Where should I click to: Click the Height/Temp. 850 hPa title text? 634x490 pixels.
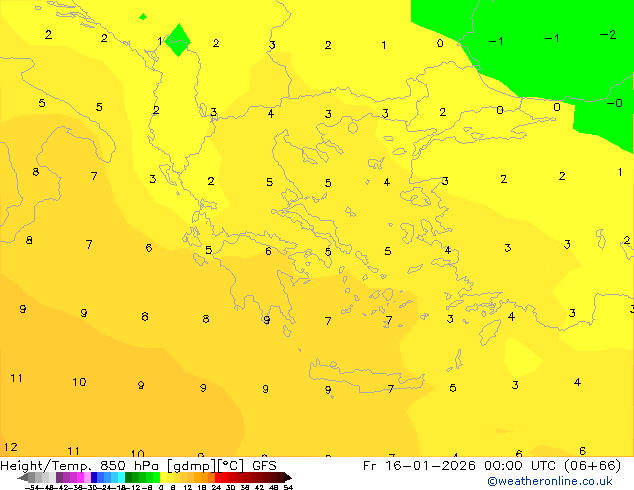(x=82, y=466)
